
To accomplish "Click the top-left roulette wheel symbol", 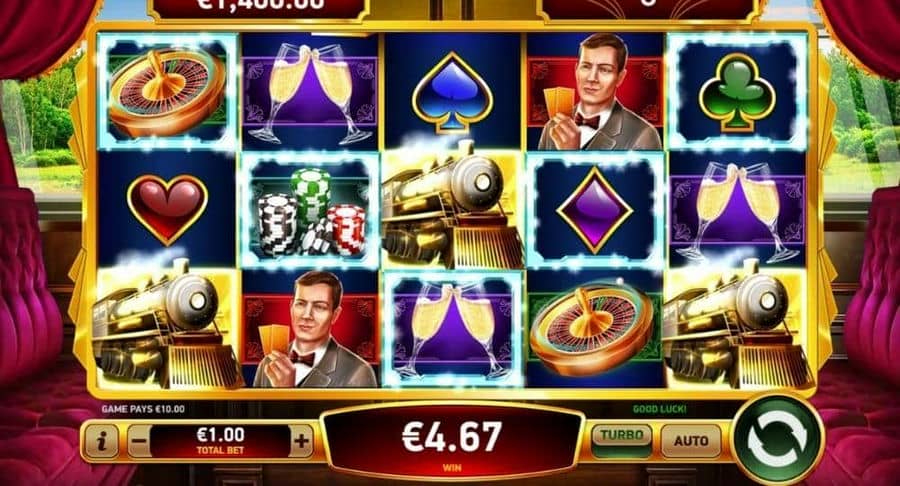I will [166, 92].
